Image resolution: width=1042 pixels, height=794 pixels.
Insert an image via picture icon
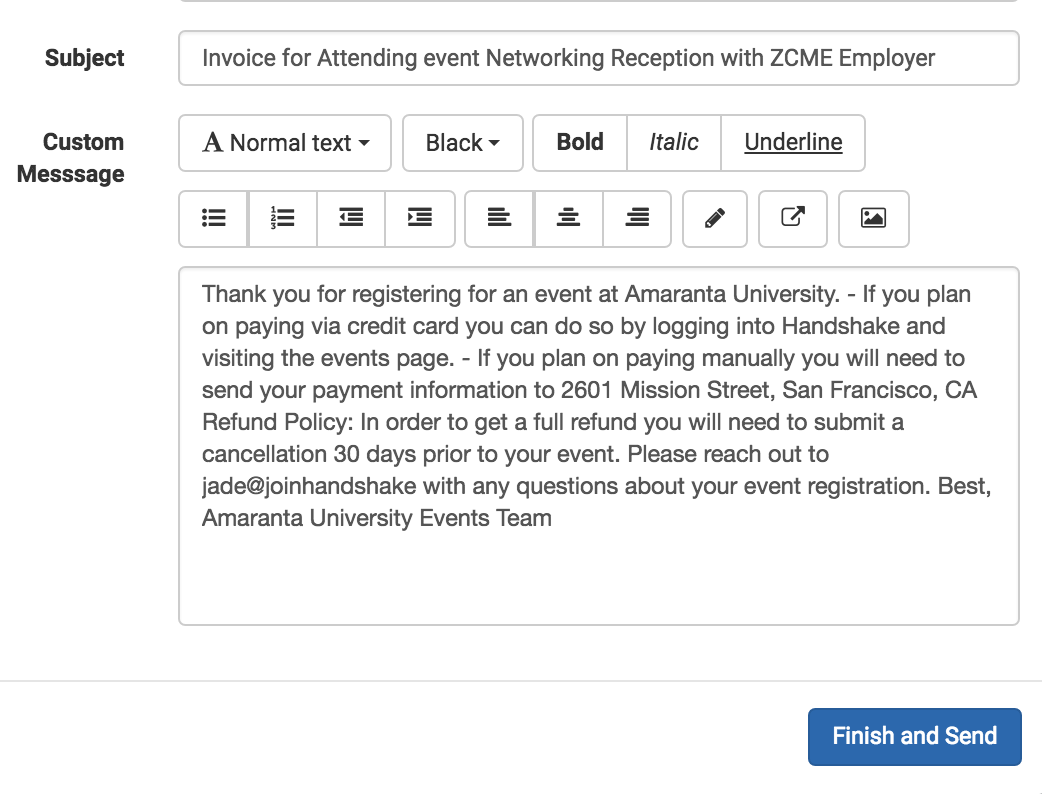tap(873, 219)
